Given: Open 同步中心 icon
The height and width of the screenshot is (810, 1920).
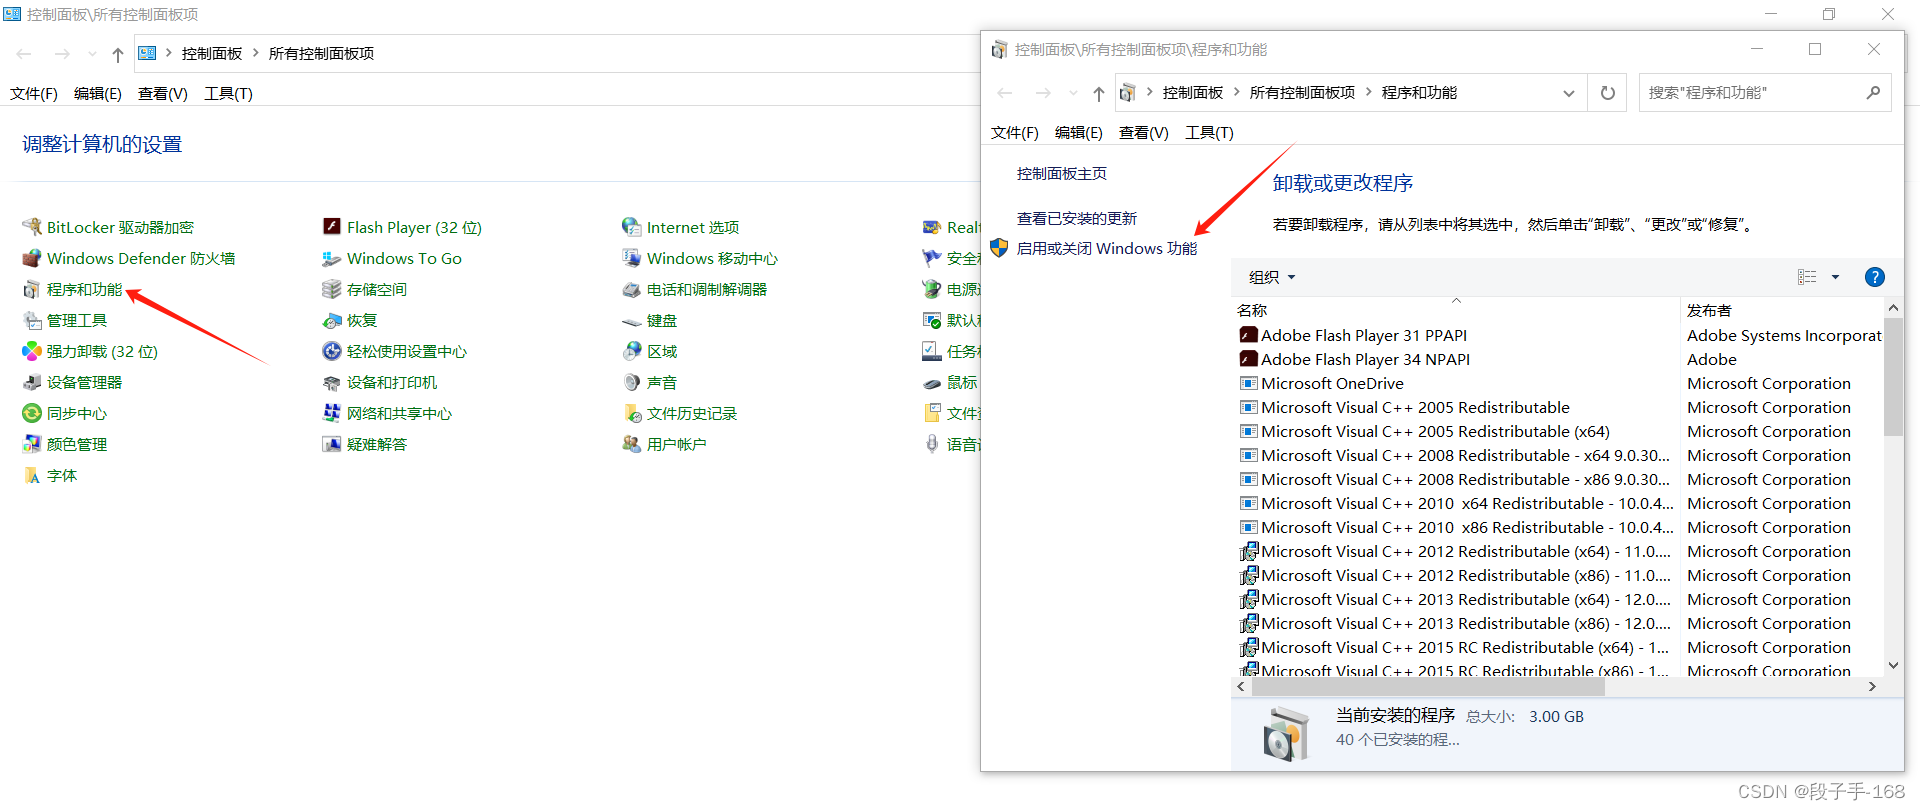Looking at the screenshot, I should click(32, 413).
